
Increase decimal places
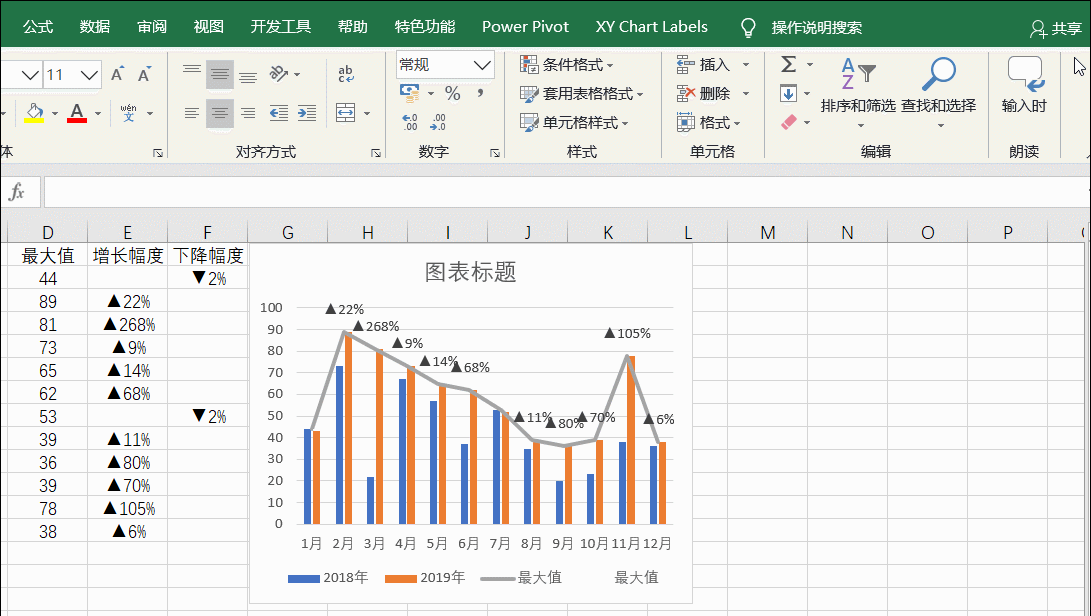[x=410, y=123]
